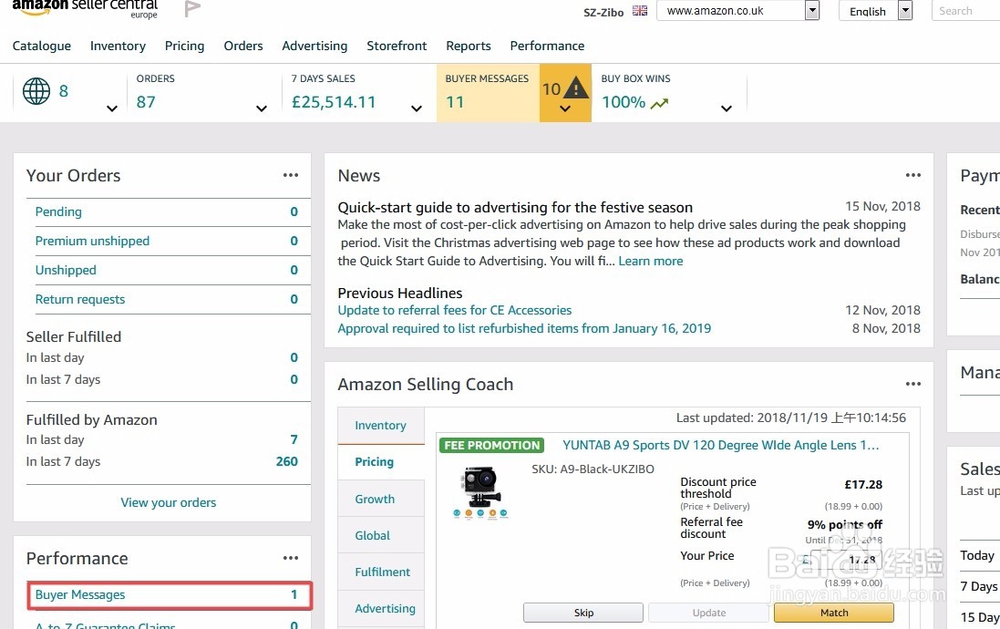Open the Performance panel options ellipsis
This screenshot has width=1000, height=629.
point(291,558)
